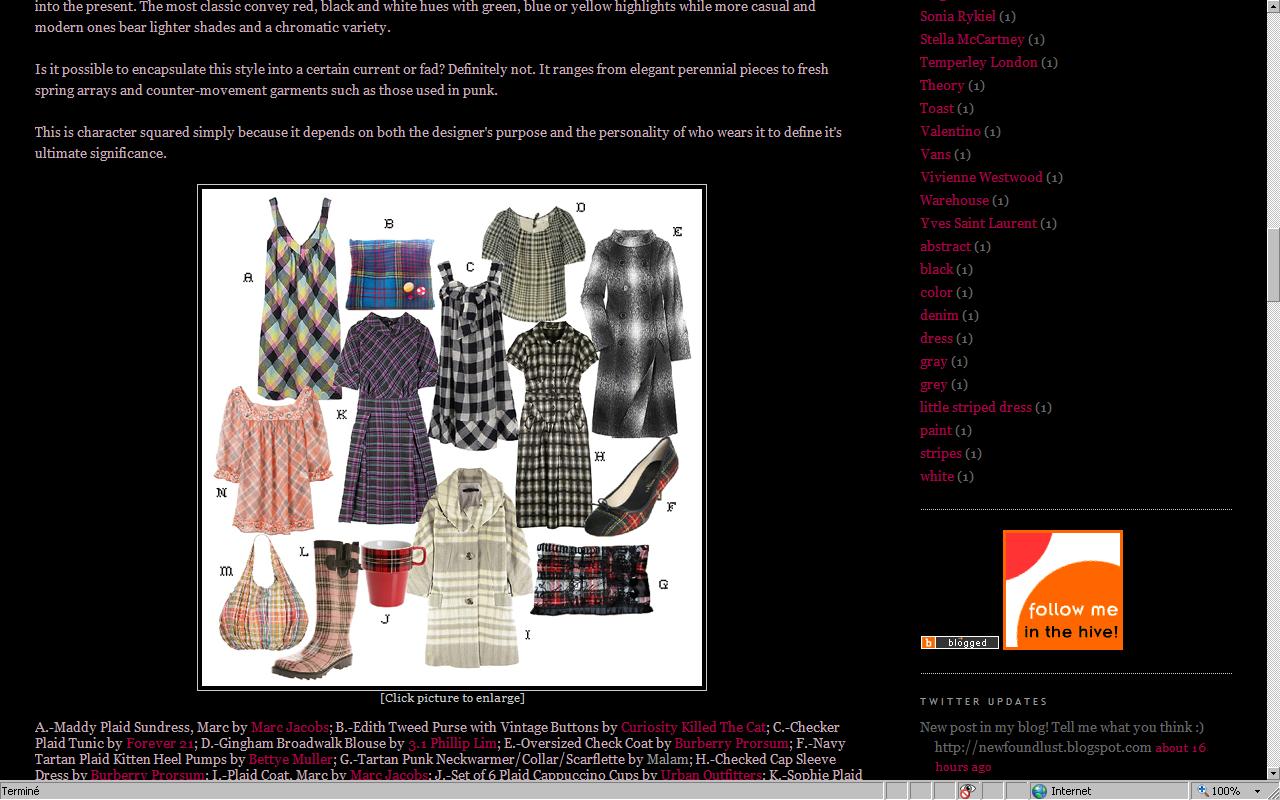This screenshot has width=1280, height=800.
Task: Open the zoom level dropdown arrow
Action: [x=1257, y=791]
